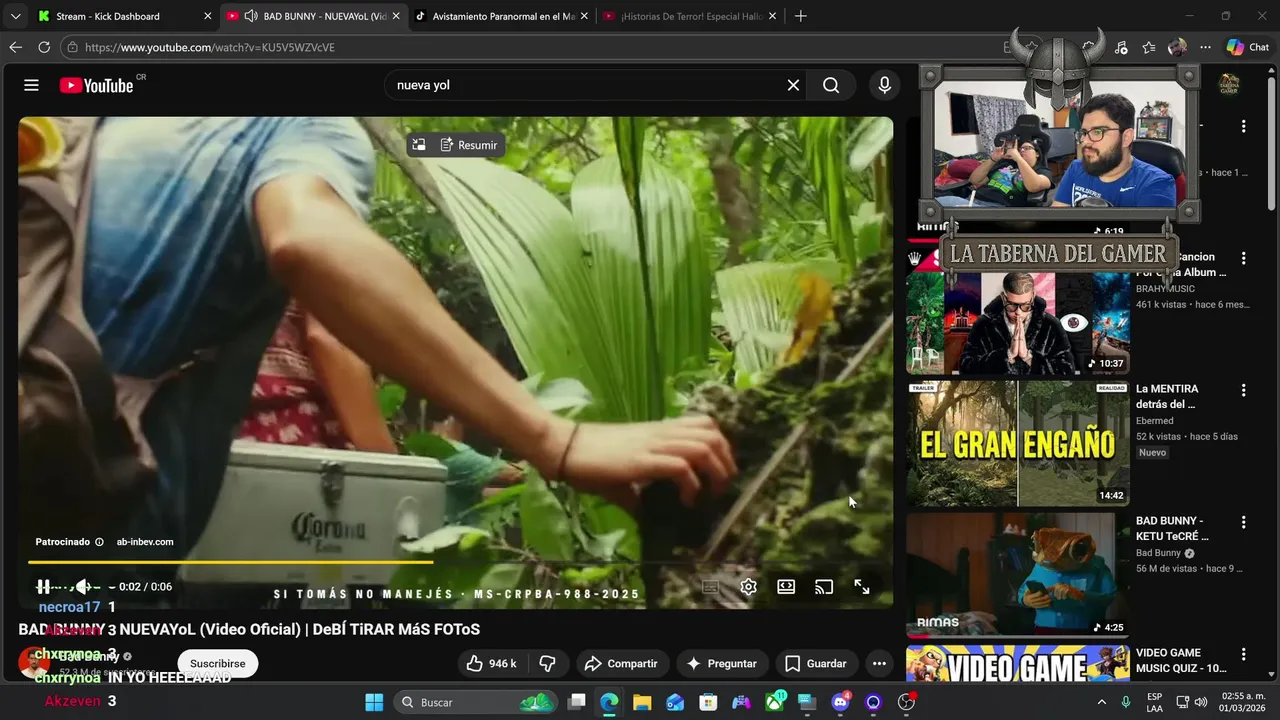Image resolution: width=1280 pixels, height=720 pixels.
Task: Open the Copilot Chat button
Action: tap(1248, 47)
